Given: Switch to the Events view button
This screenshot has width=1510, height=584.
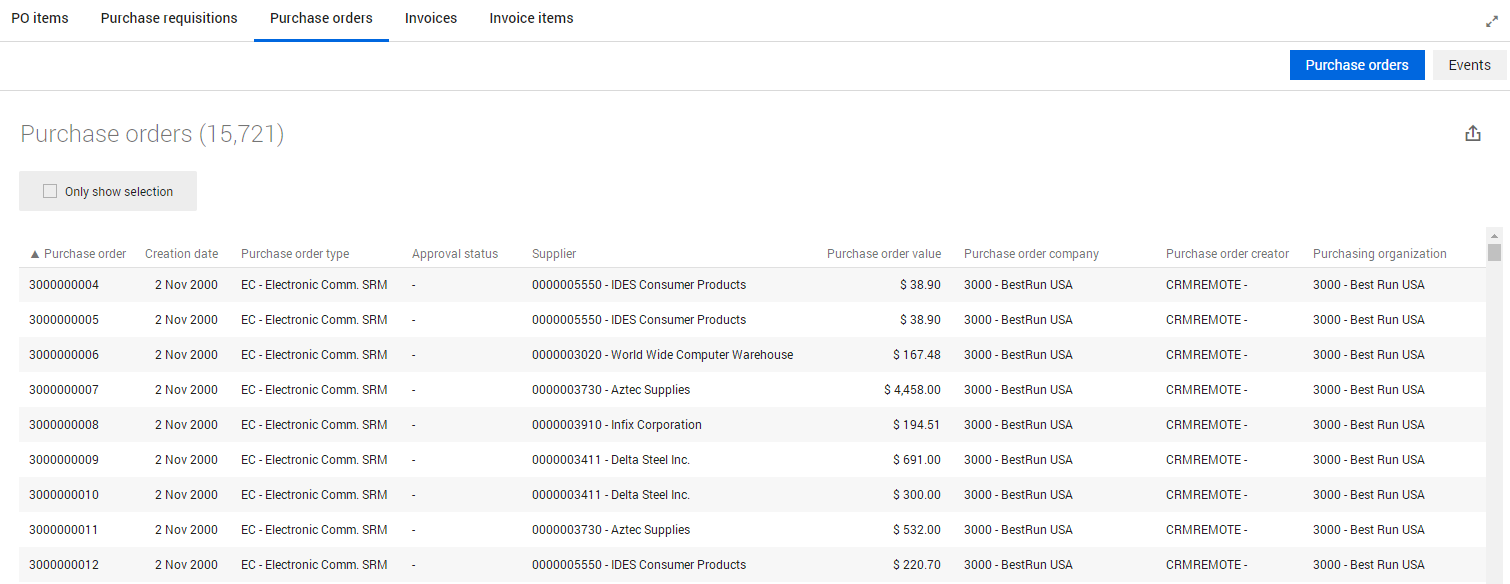Looking at the screenshot, I should coord(1469,65).
